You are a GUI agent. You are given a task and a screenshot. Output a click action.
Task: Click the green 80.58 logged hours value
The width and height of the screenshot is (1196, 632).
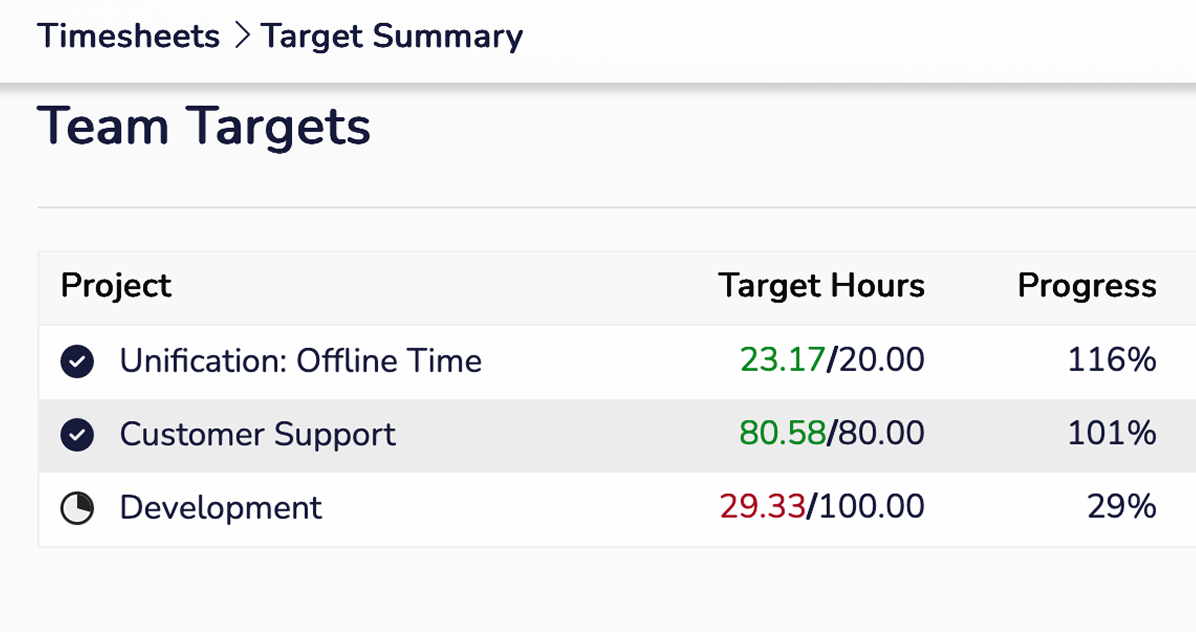[782, 434]
